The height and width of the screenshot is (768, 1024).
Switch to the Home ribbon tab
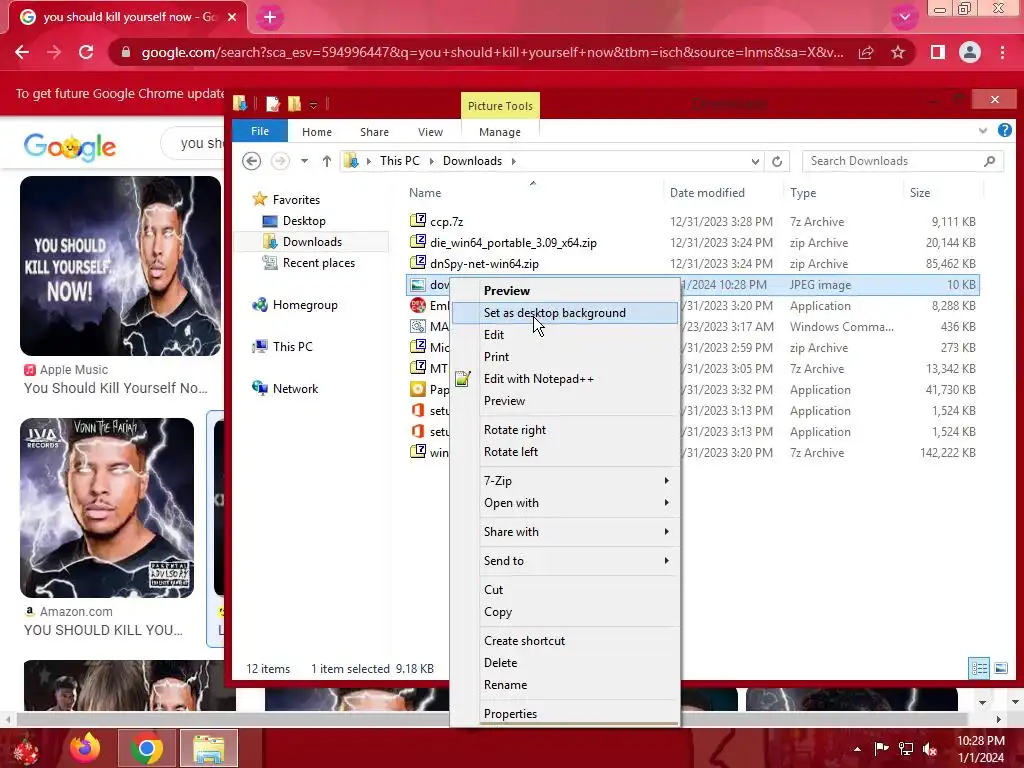pyautogui.click(x=317, y=132)
